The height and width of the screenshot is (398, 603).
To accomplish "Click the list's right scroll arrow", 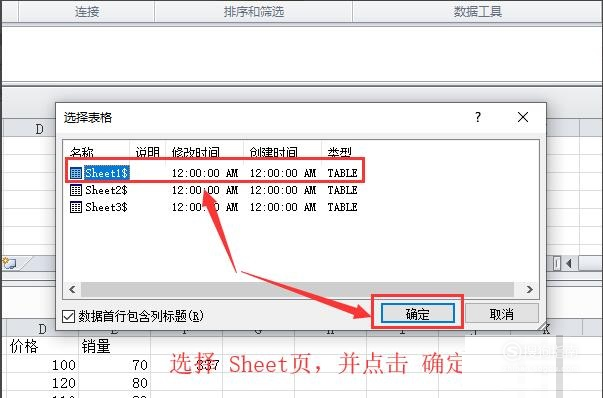I will 530,289.
